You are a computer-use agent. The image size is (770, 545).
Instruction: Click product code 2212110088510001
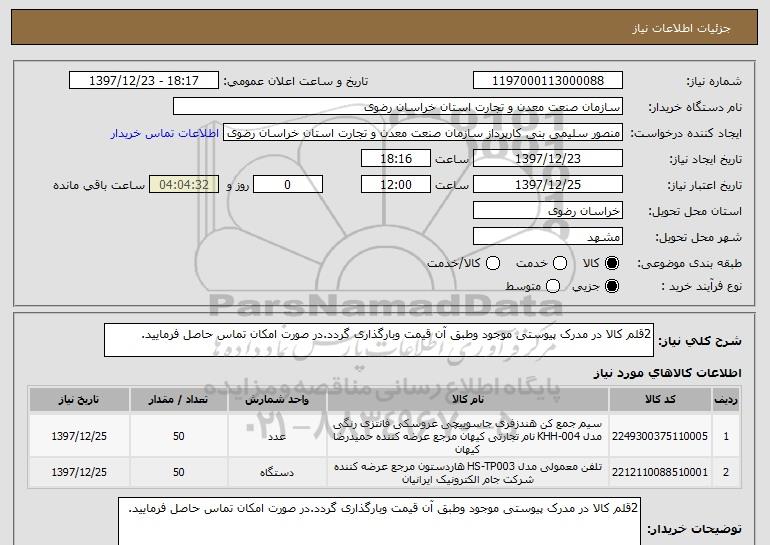660,472
